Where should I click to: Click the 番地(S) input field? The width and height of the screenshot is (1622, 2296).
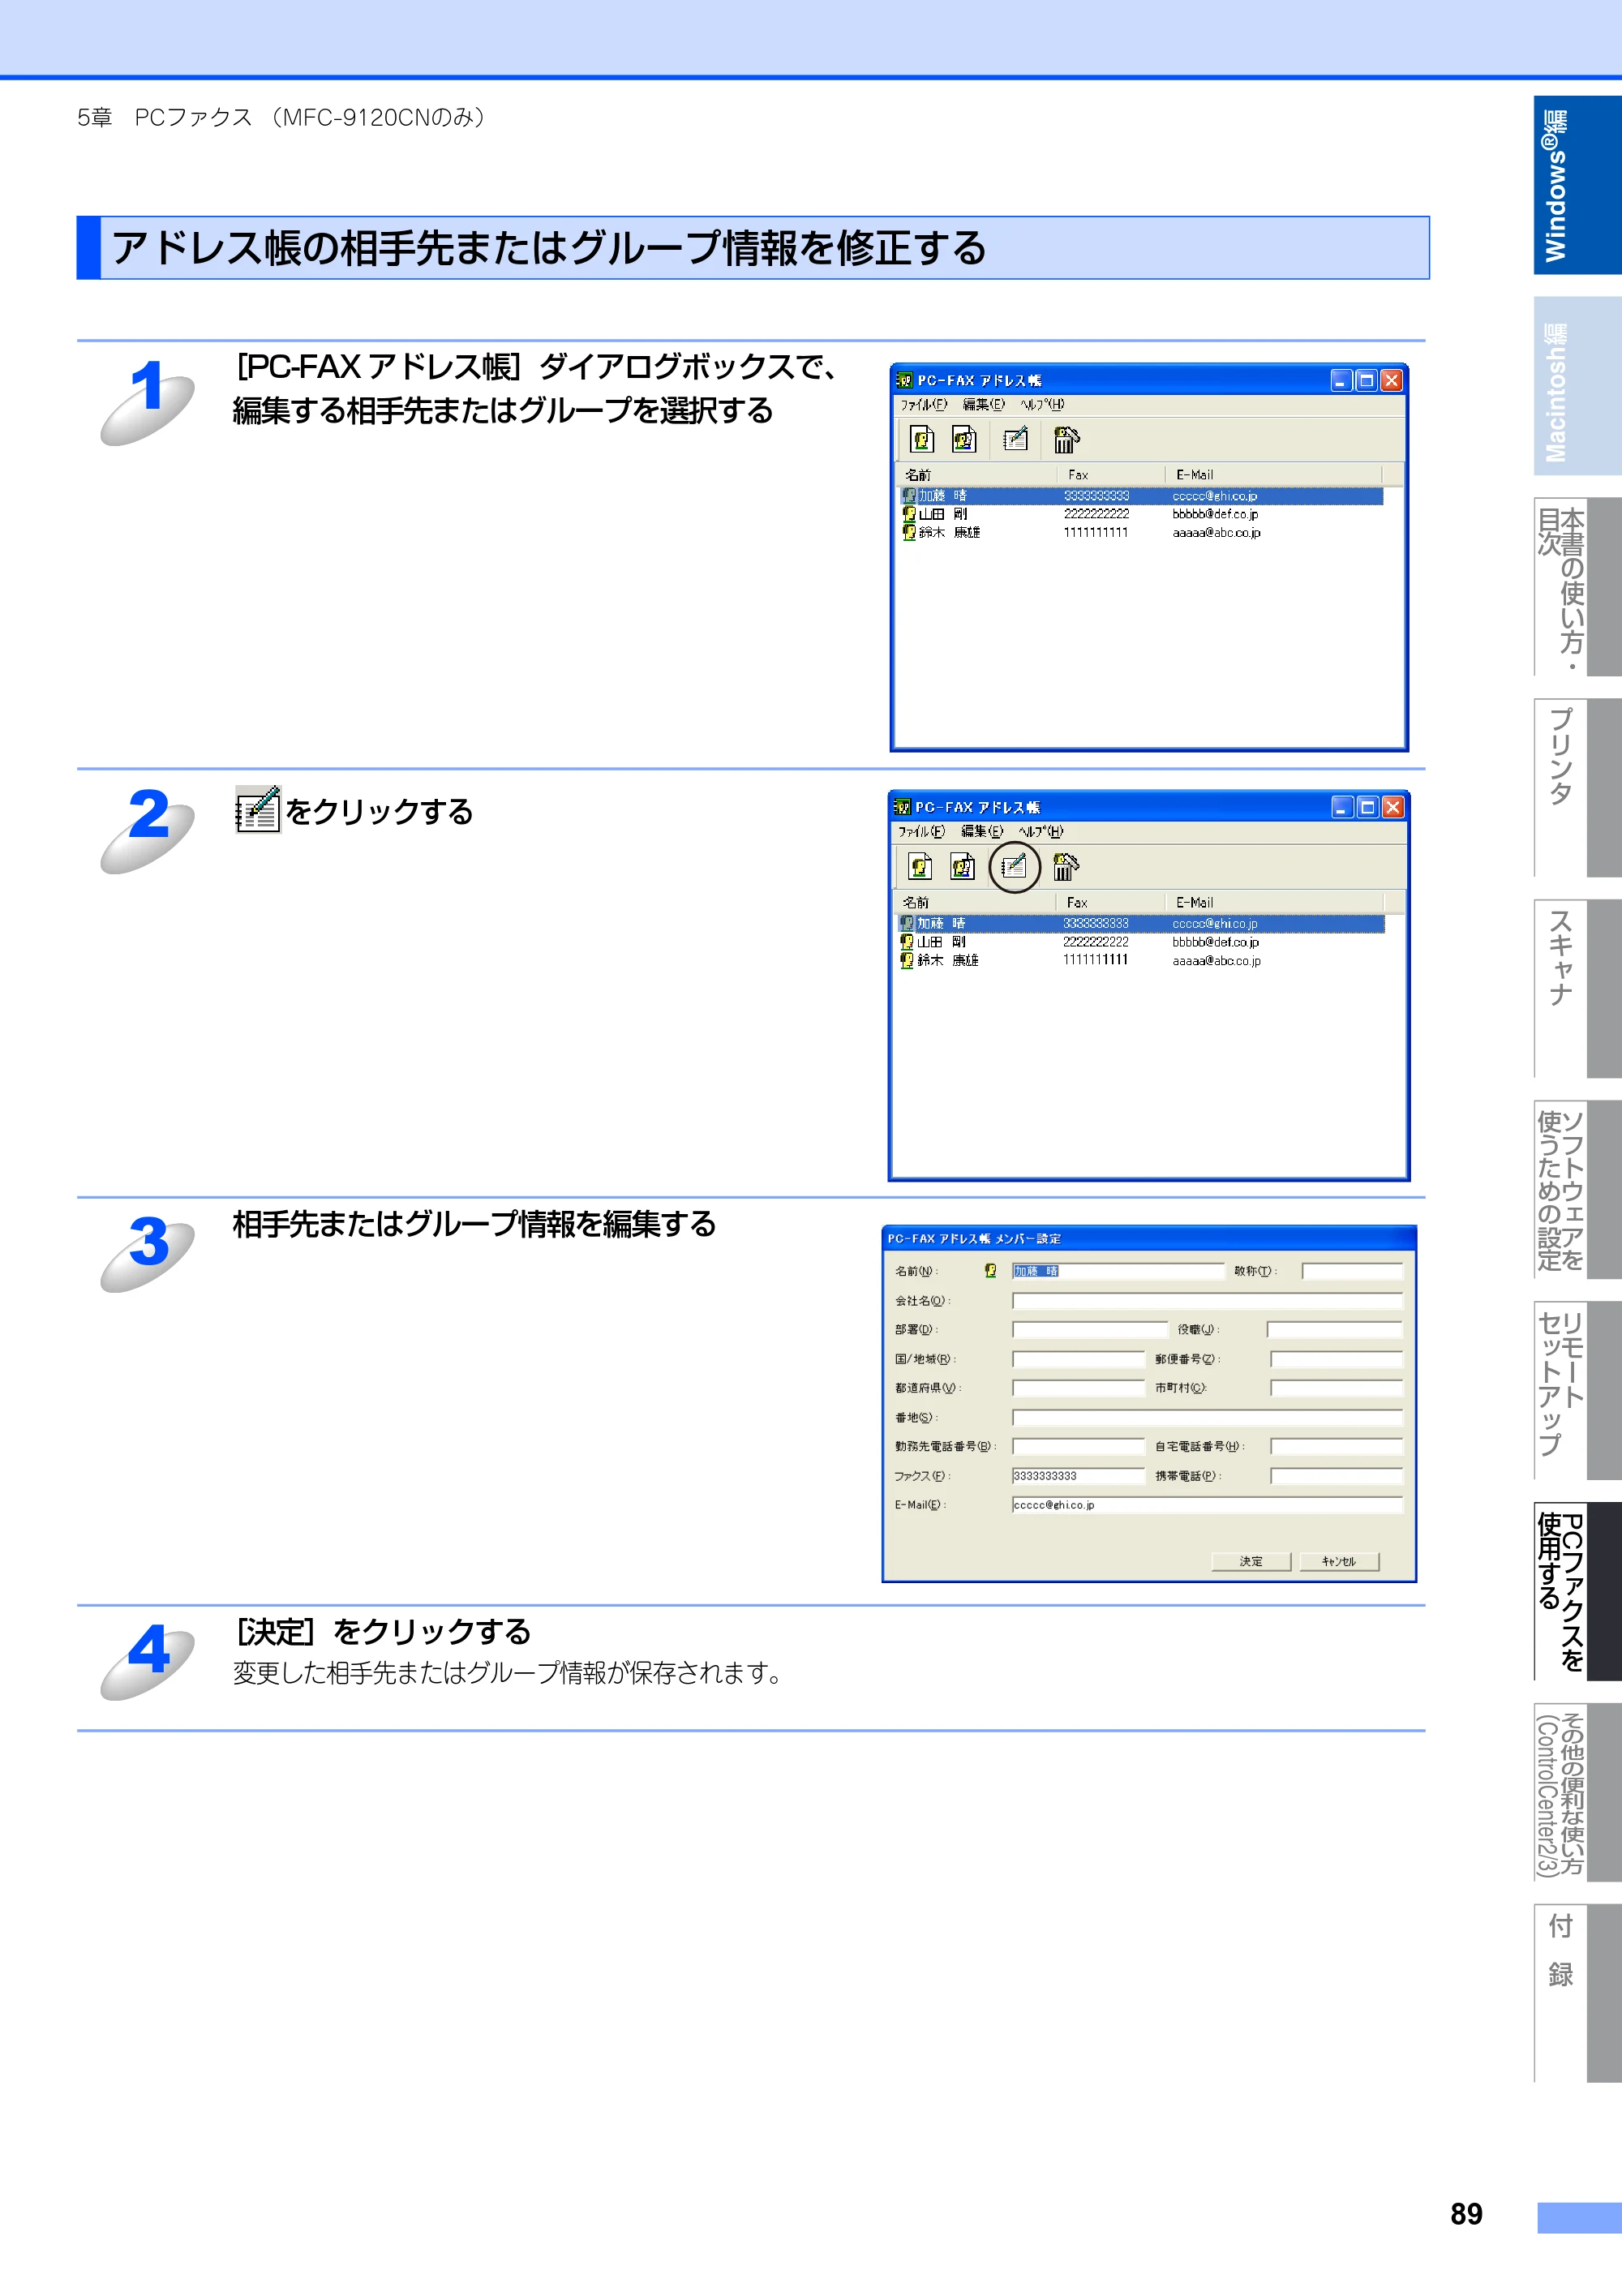pos(1207,1418)
